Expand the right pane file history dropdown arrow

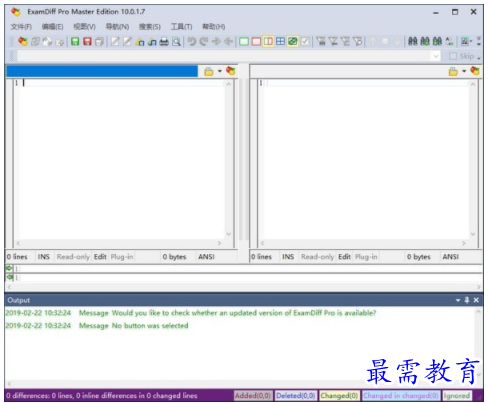464,71
